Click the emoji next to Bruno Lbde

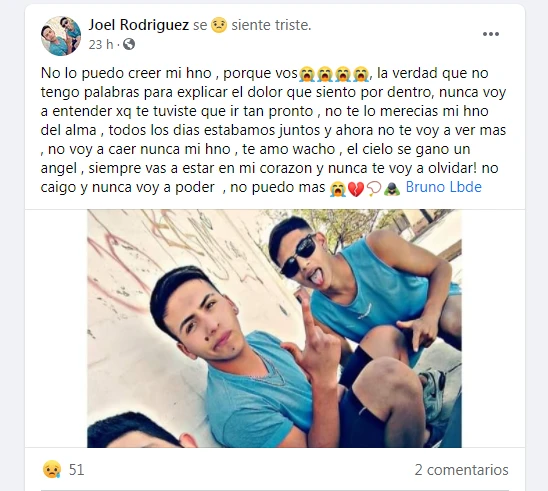pos(392,189)
